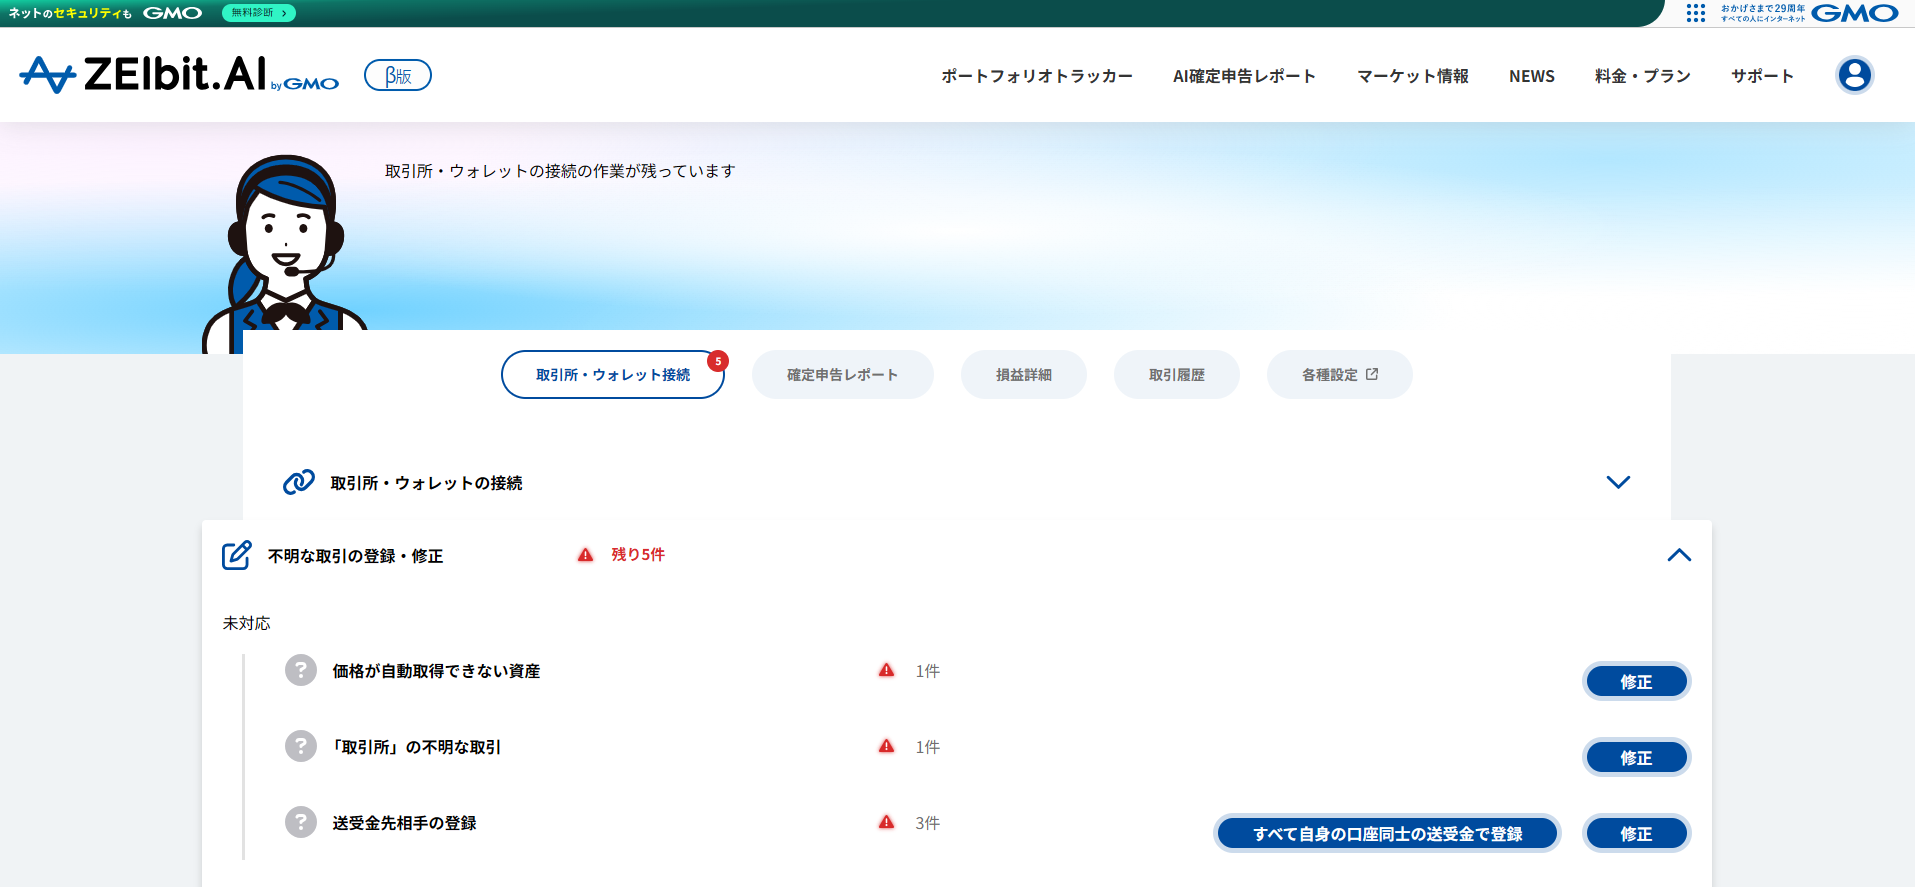Viewport: 1915px width, 887px height.
Task: Click warning icon in 「取引所」の不明な取引 row
Action: (x=886, y=746)
